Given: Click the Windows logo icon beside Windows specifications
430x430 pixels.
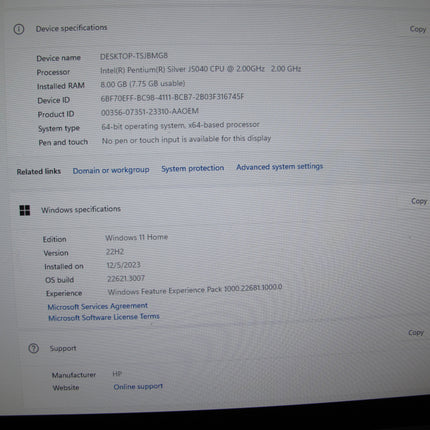Looking at the screenshot, I should pyautogui.click(x=25, y=210).
